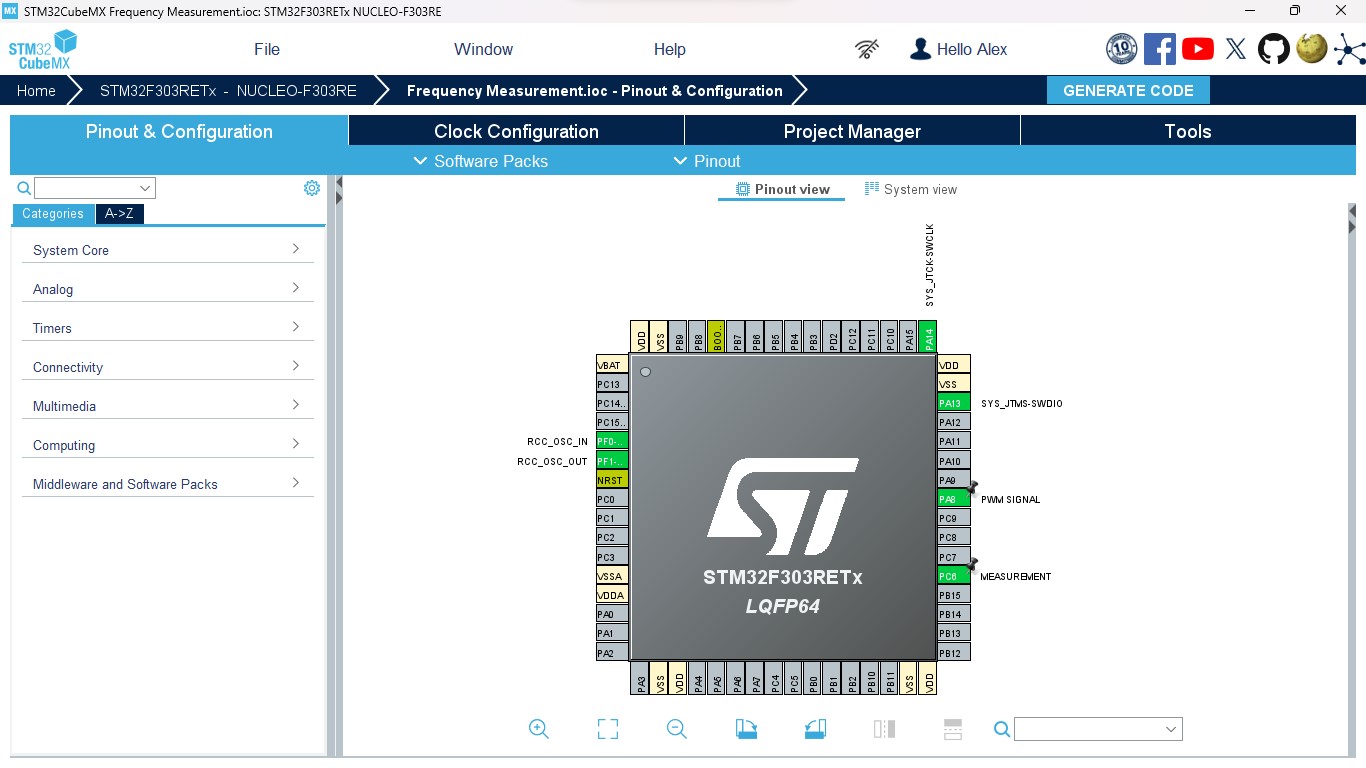The height and width of the screenshot is (768, 1366).
Task: Open settings gear in categories panel
Action: point(312,188)
